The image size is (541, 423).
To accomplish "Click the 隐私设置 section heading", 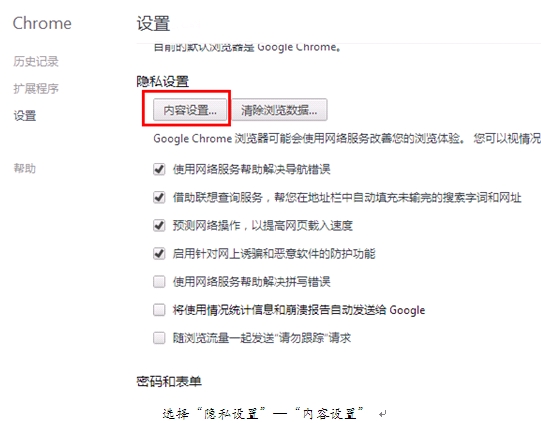I will click(x=163, y=81).
